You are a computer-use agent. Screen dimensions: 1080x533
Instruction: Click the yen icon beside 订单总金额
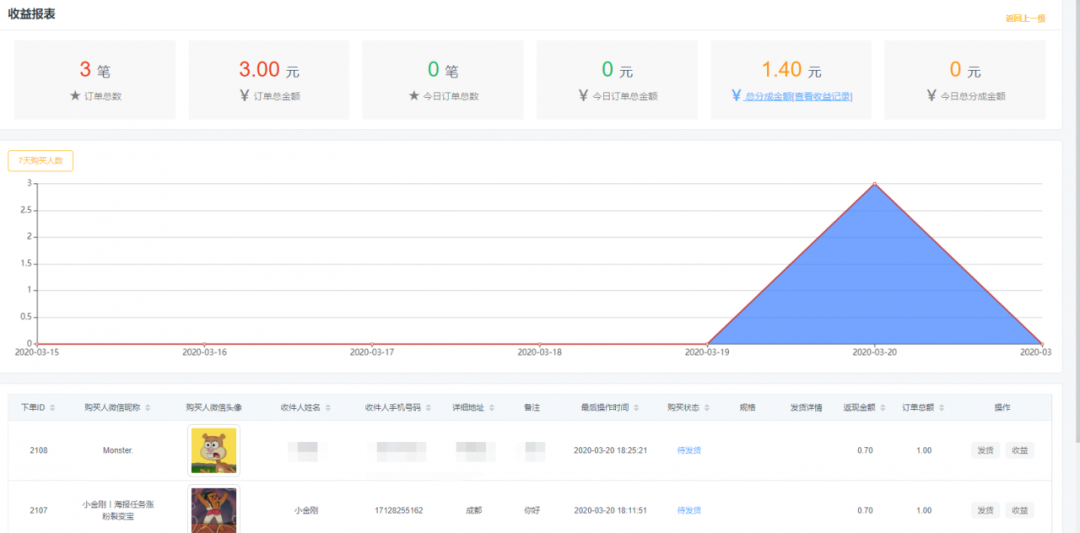tap(244, 96)
